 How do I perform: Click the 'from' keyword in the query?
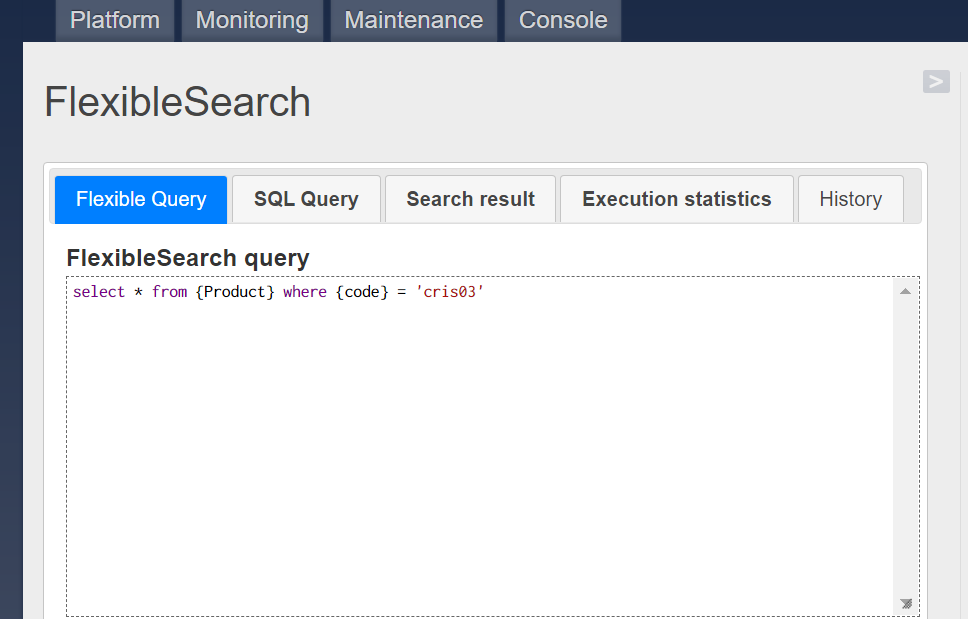[x=169, y=292]
